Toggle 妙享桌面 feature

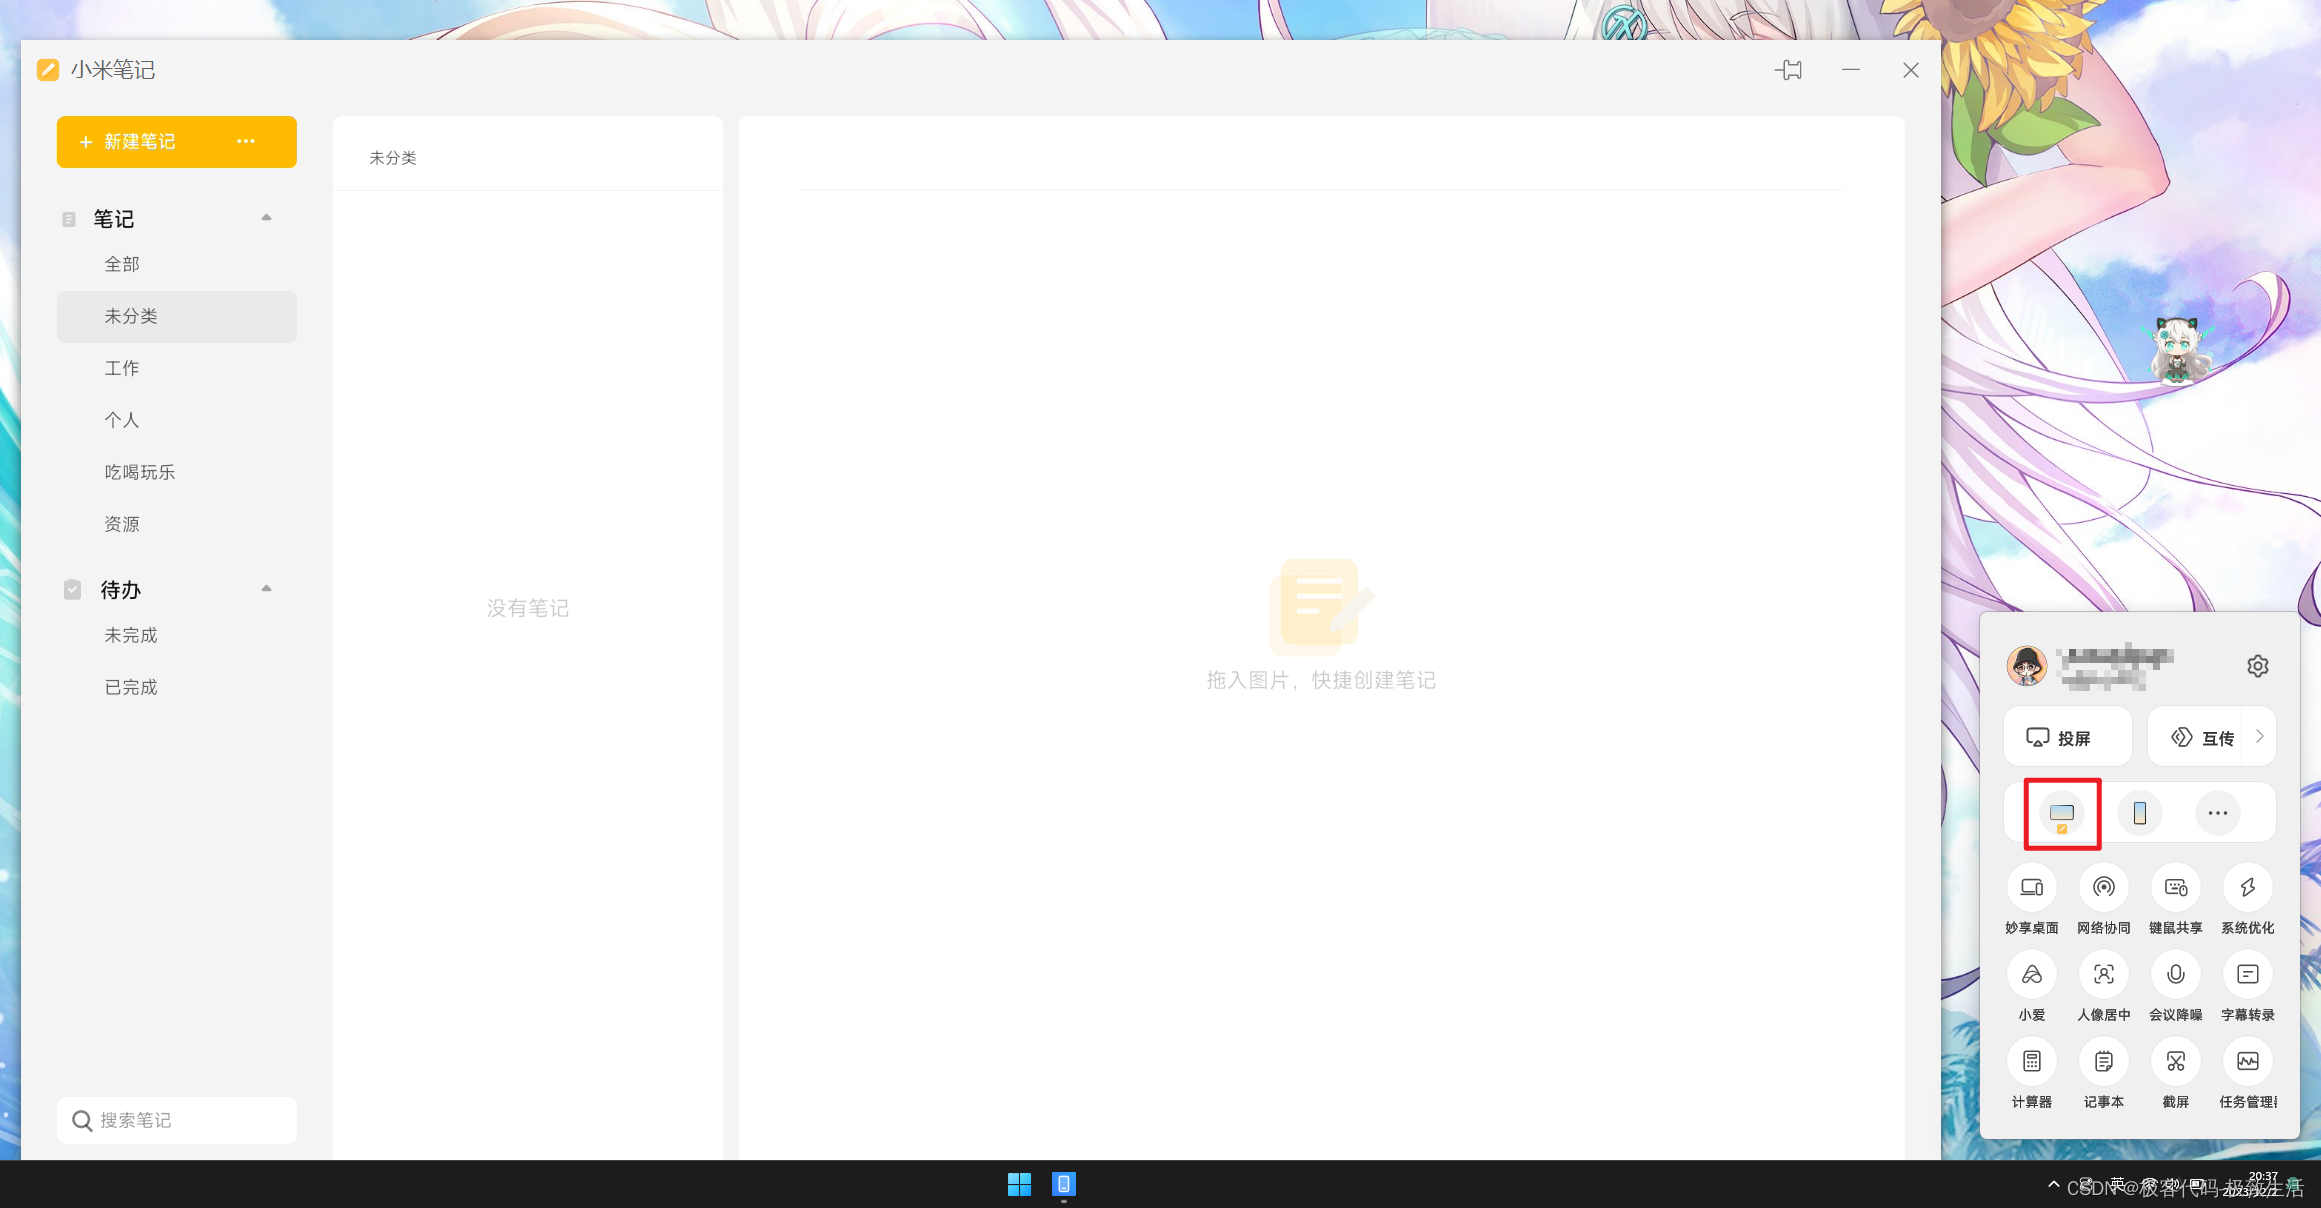click(2032, 888)
